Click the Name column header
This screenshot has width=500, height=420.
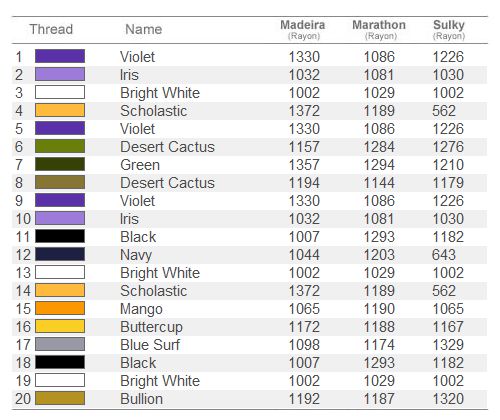click(144, 29)
